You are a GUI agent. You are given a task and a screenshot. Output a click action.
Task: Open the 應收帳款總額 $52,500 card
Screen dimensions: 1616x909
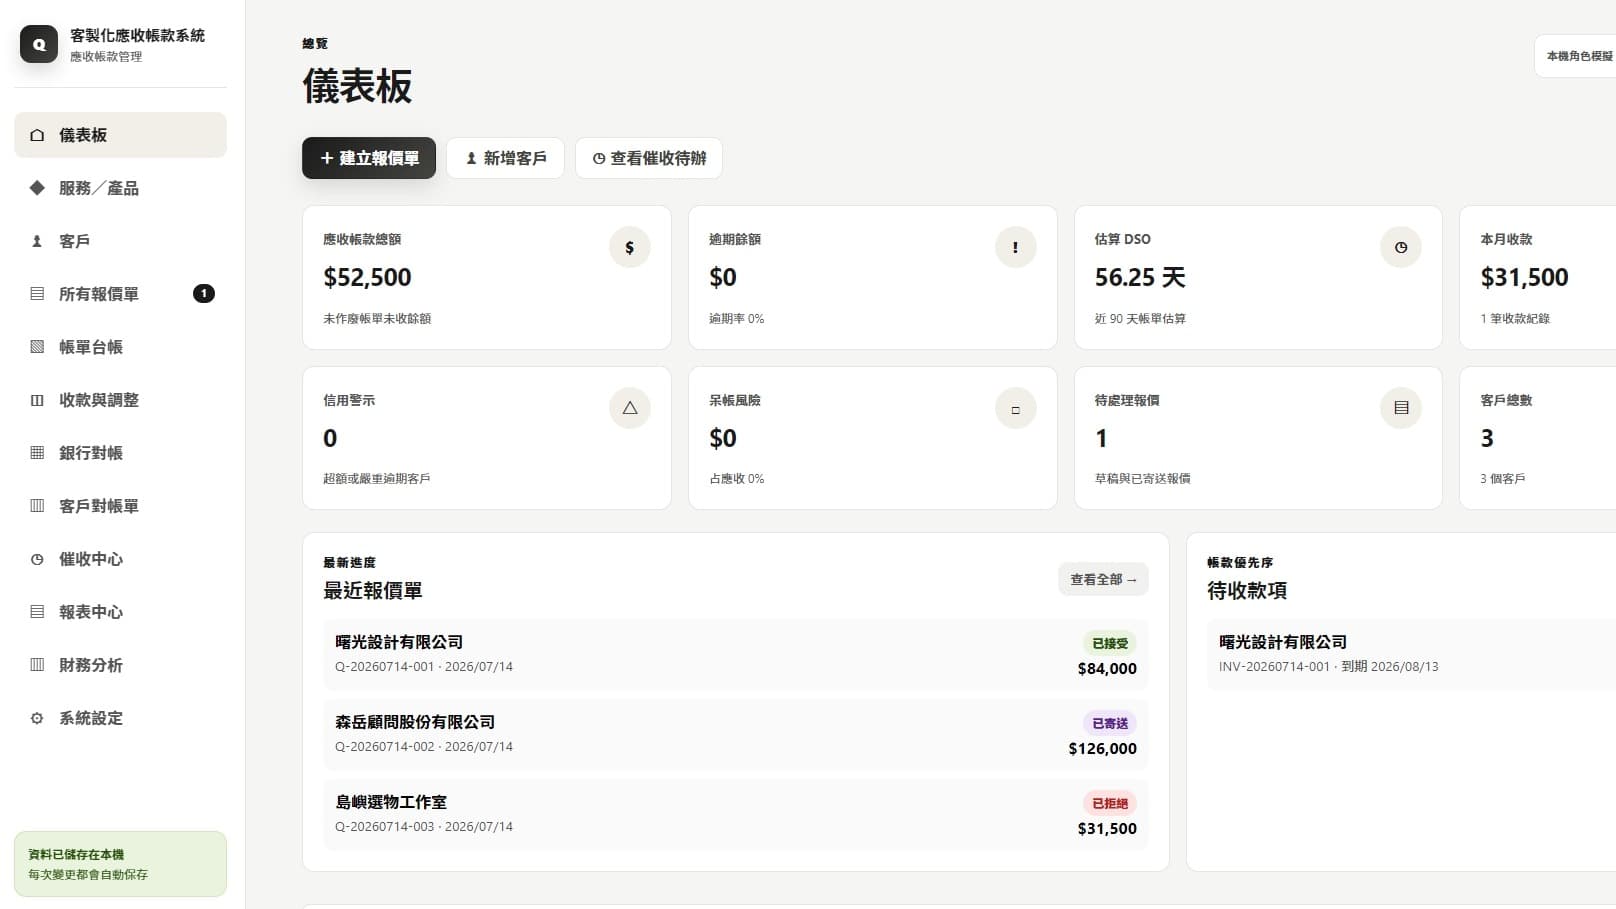tap(487, 278)
